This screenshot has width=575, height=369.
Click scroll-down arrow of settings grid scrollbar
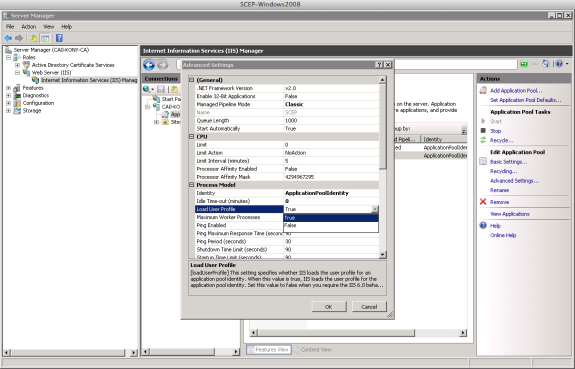382,255
